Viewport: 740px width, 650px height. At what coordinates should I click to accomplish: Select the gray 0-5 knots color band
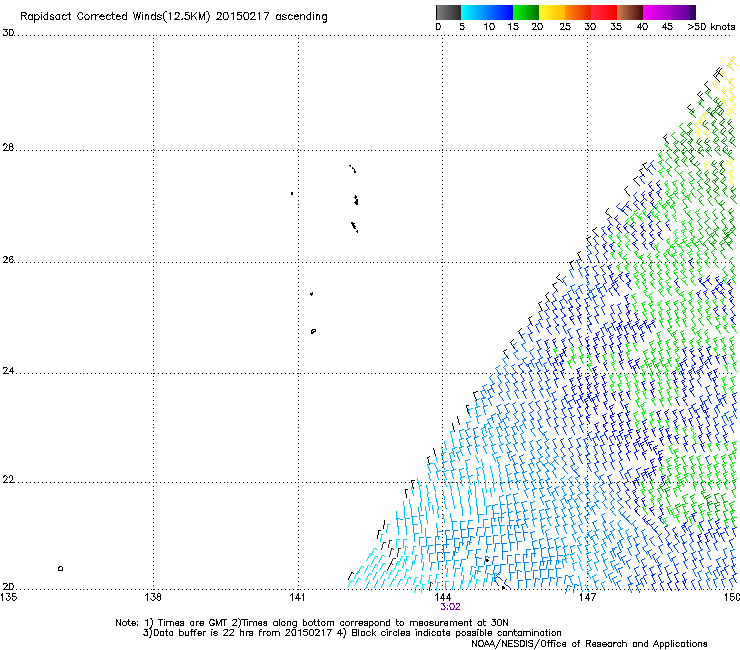pos(448,12)
